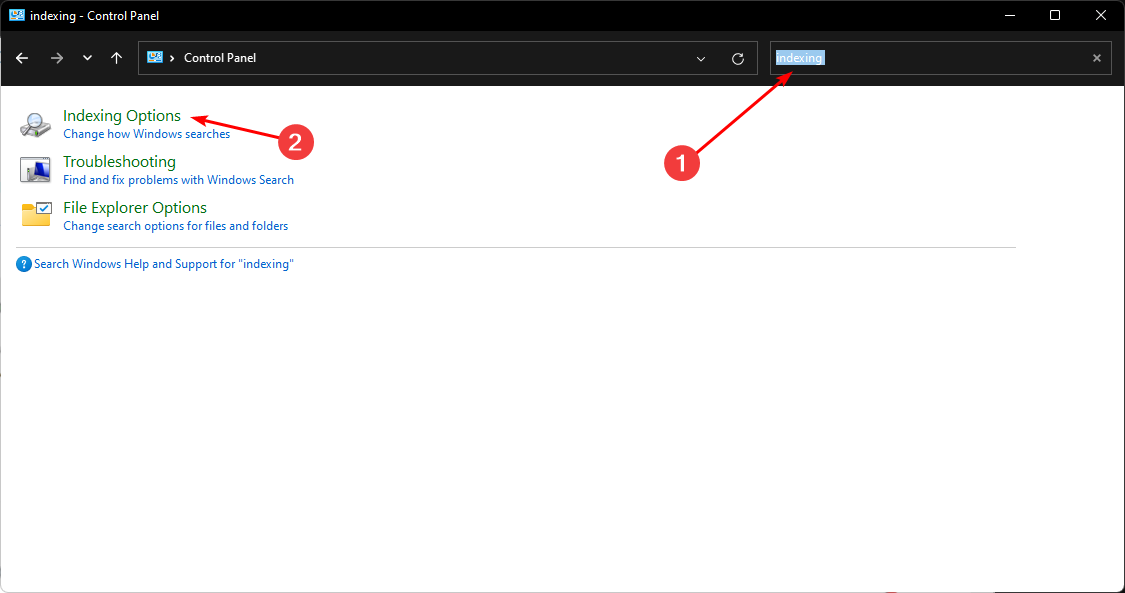The height and width of the screenshot is (593, 1125).
Task: Open the recent locations dropdown chevron
Action: coord(88,58)
